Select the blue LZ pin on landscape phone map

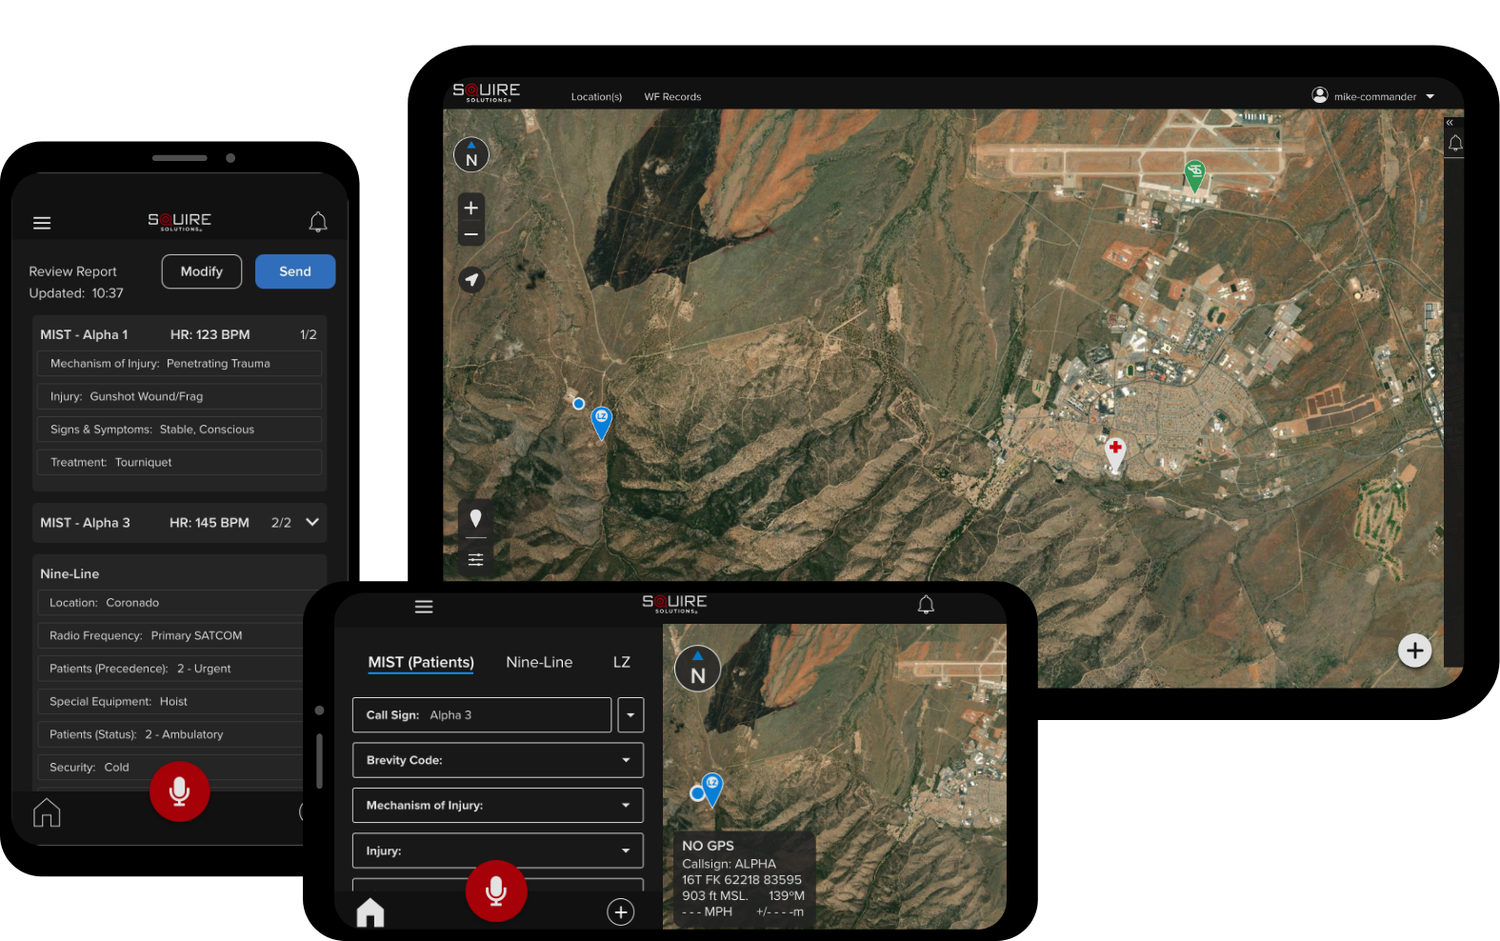coord(712,790)
